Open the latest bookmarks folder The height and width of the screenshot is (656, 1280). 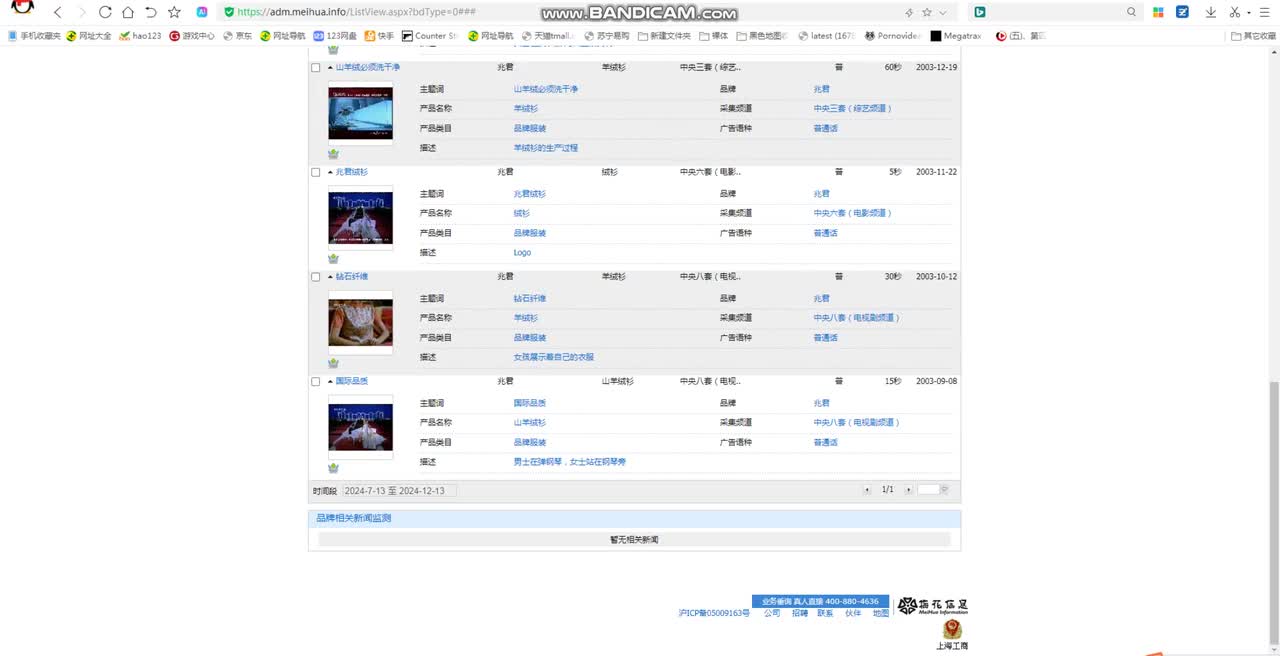pyautogui.click(x=827, y=36)
